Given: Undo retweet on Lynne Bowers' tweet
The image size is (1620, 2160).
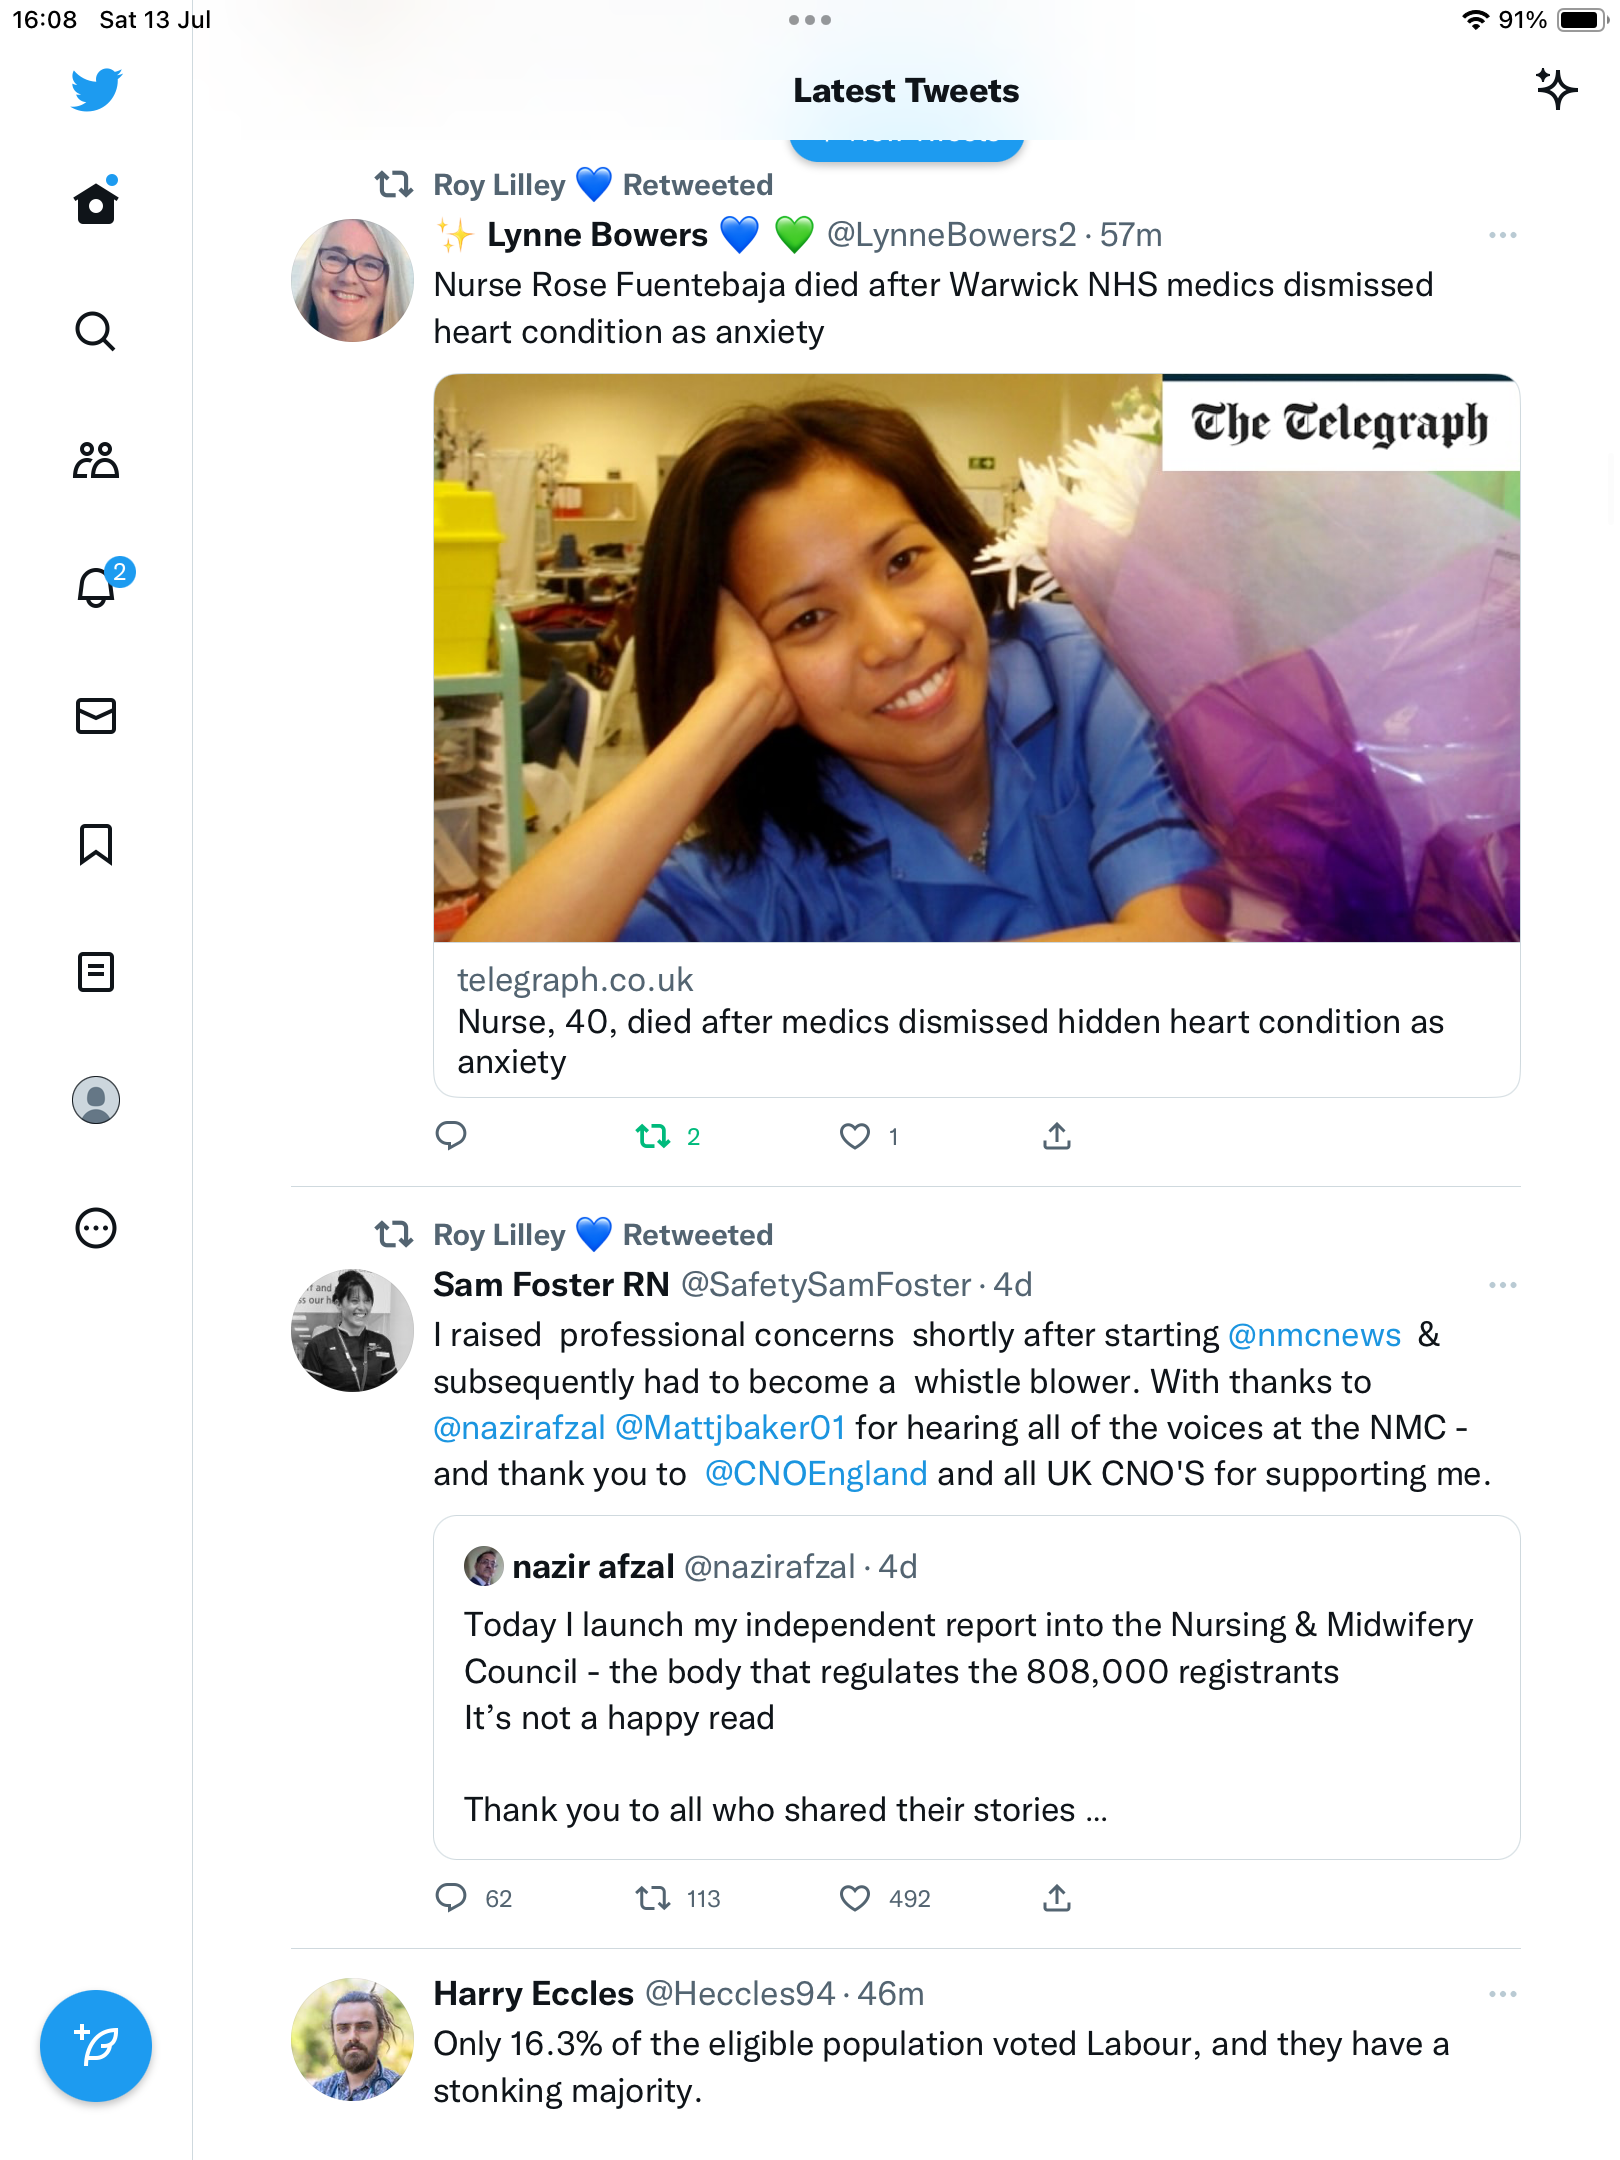Looking at the screenshot, I should (x=653, y=1136).
